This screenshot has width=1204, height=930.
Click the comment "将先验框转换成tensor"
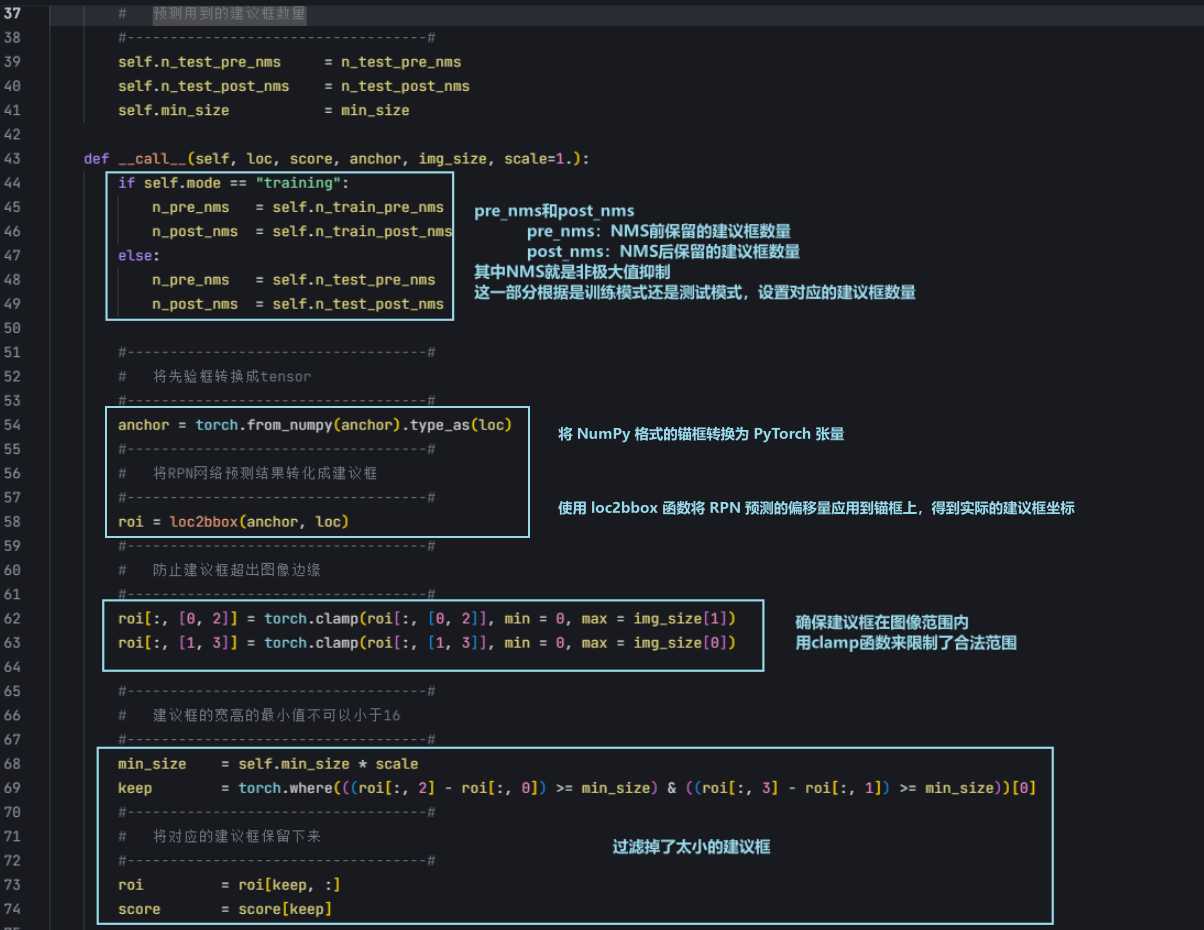(x=232, y=377)
